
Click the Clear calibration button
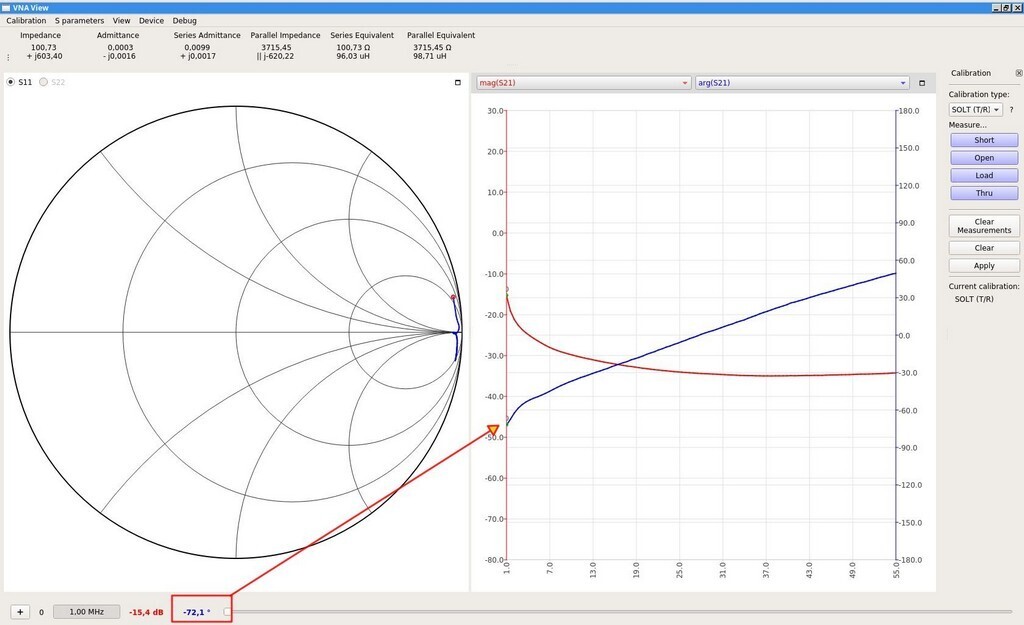984,248
